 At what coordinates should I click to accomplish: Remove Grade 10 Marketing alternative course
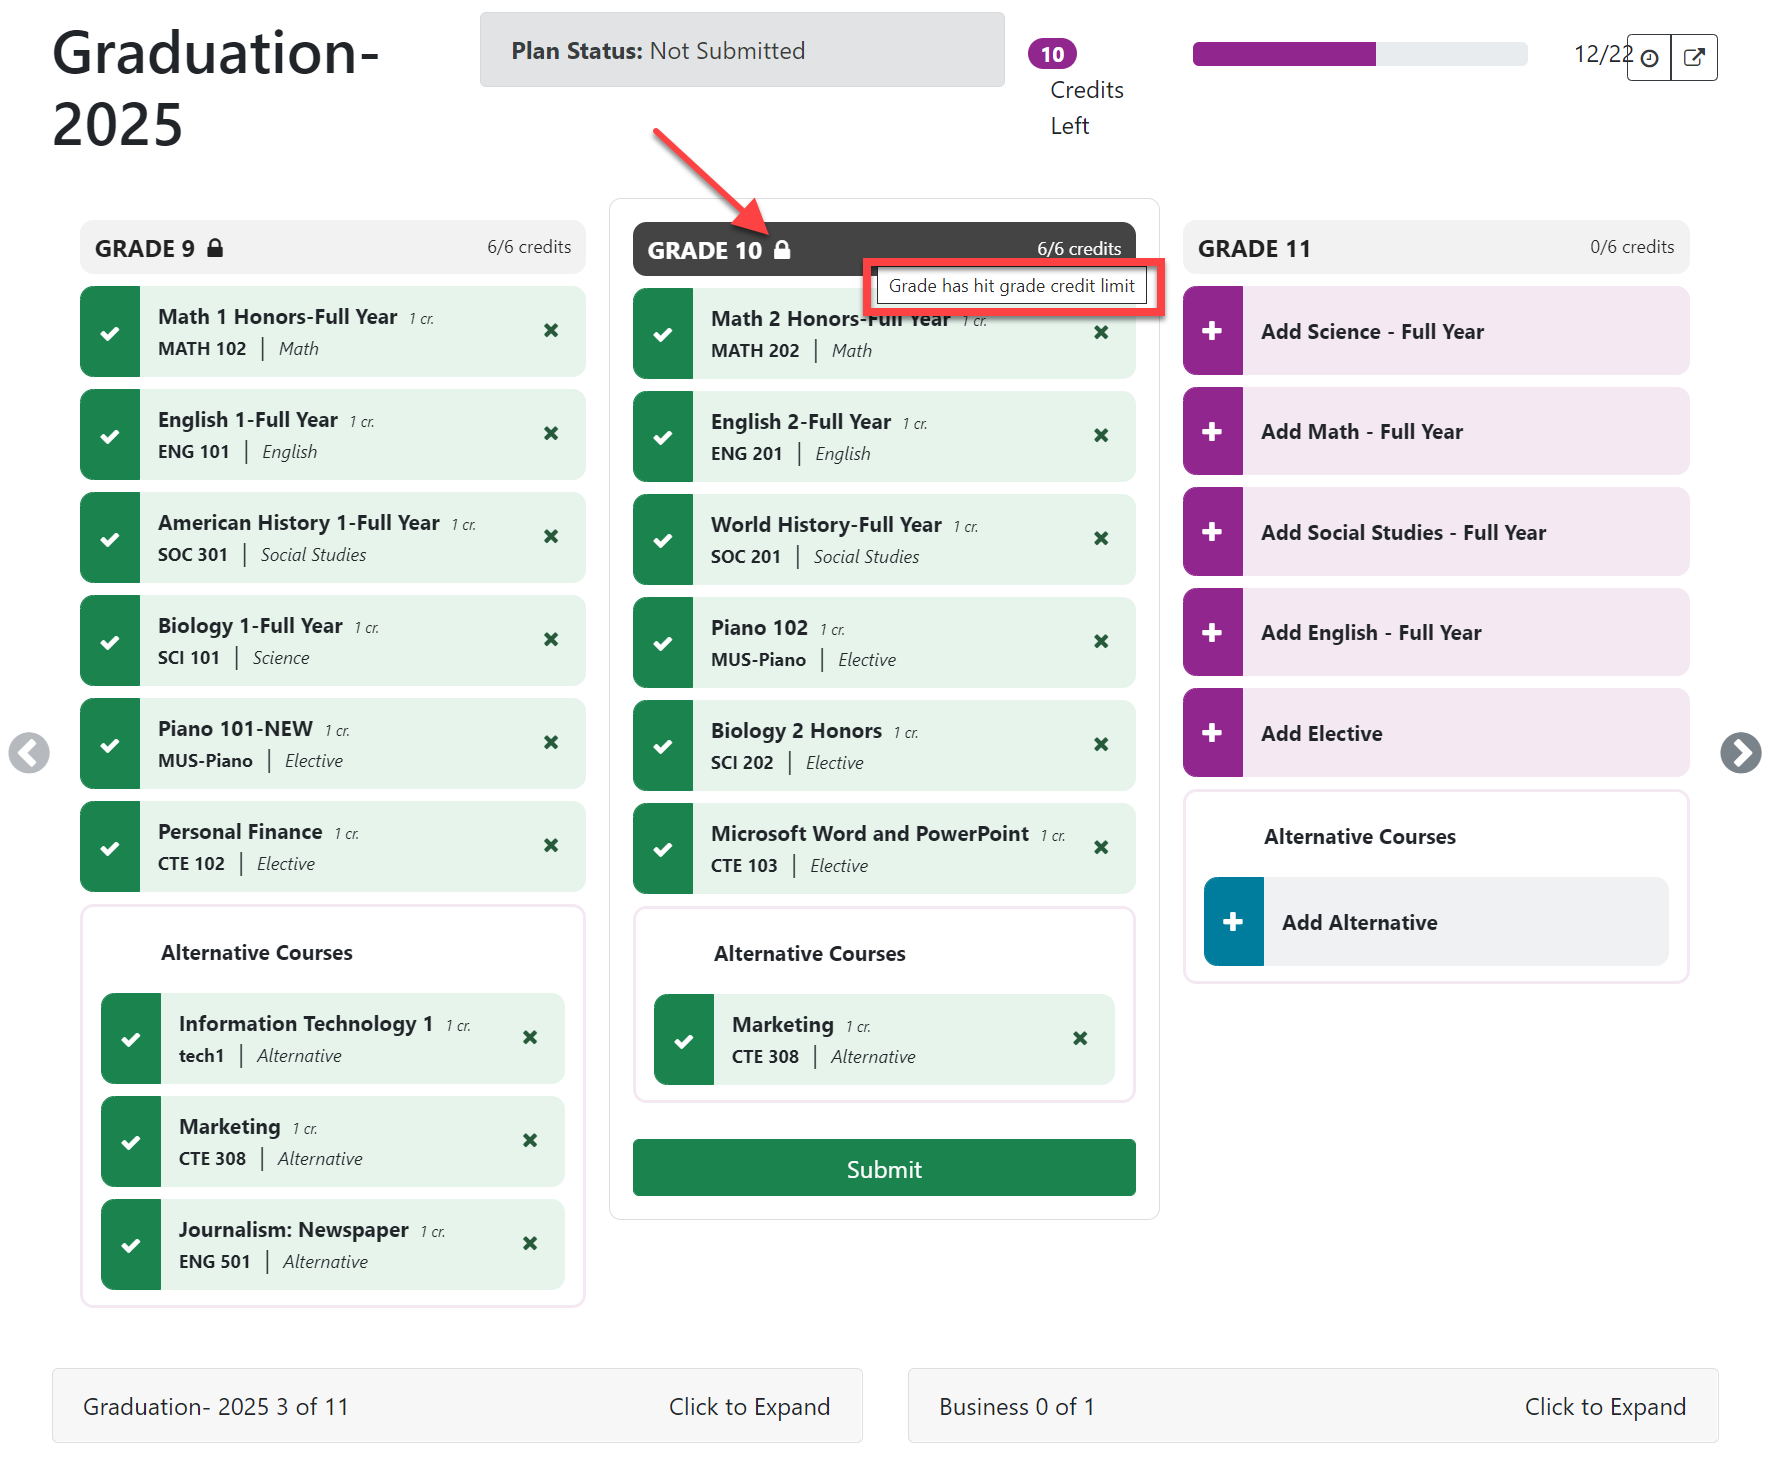click(1080, 1039)
